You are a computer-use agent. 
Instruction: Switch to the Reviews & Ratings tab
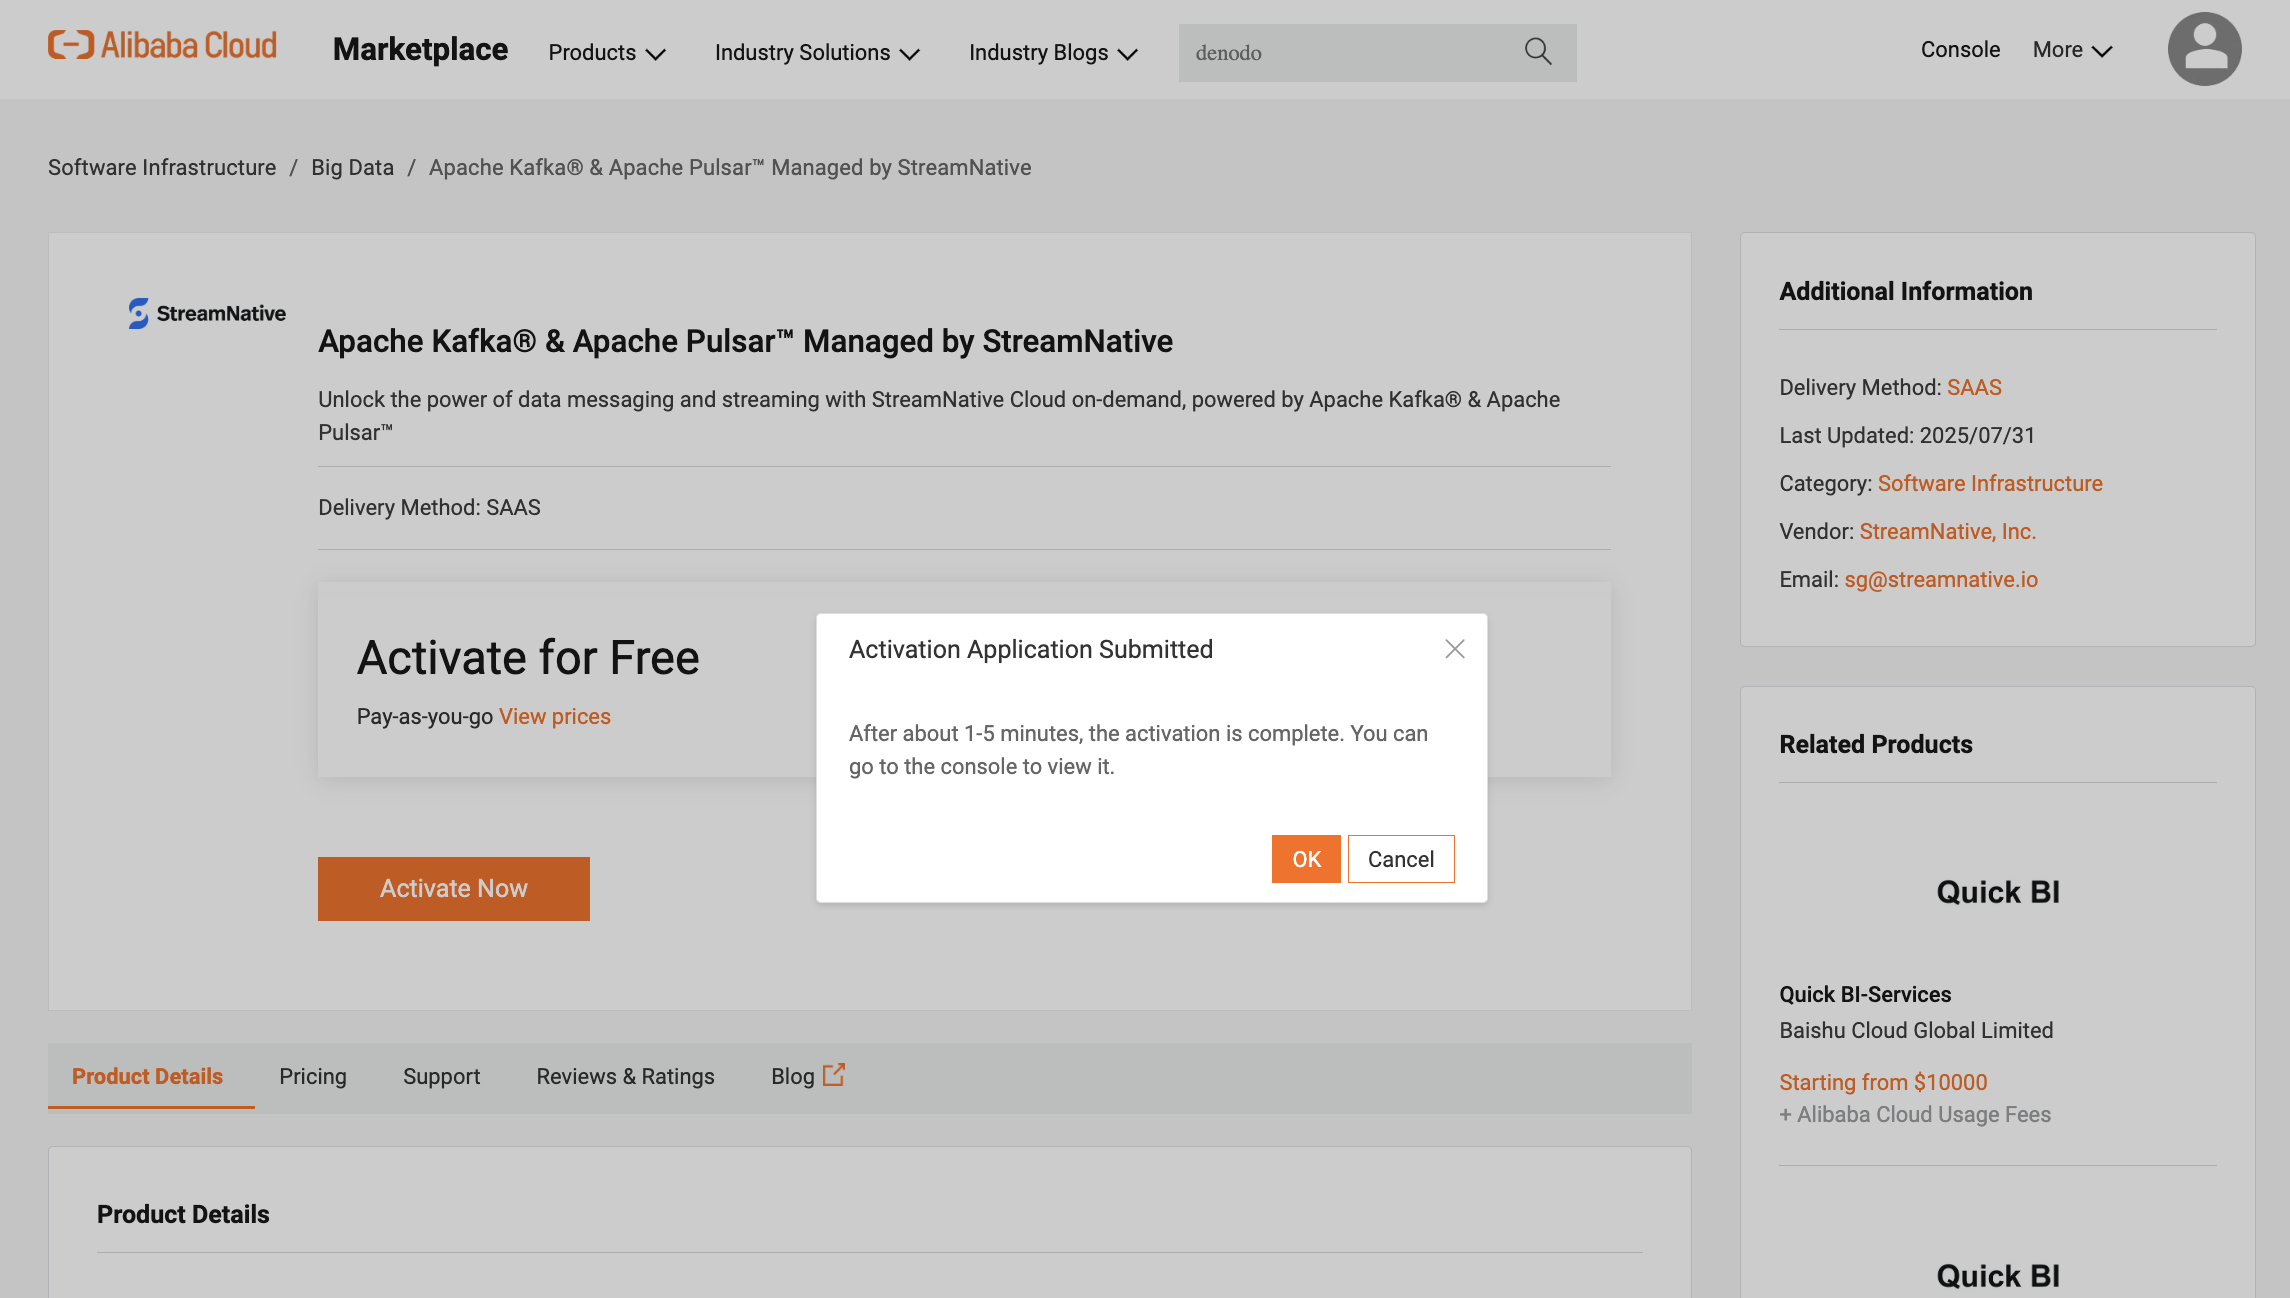625,1076
